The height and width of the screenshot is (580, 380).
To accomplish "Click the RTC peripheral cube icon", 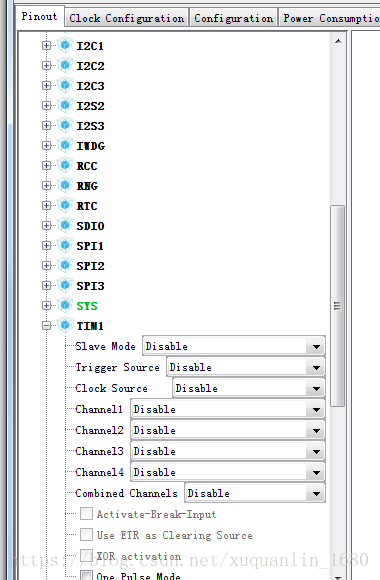I will (x=65, y=205).
